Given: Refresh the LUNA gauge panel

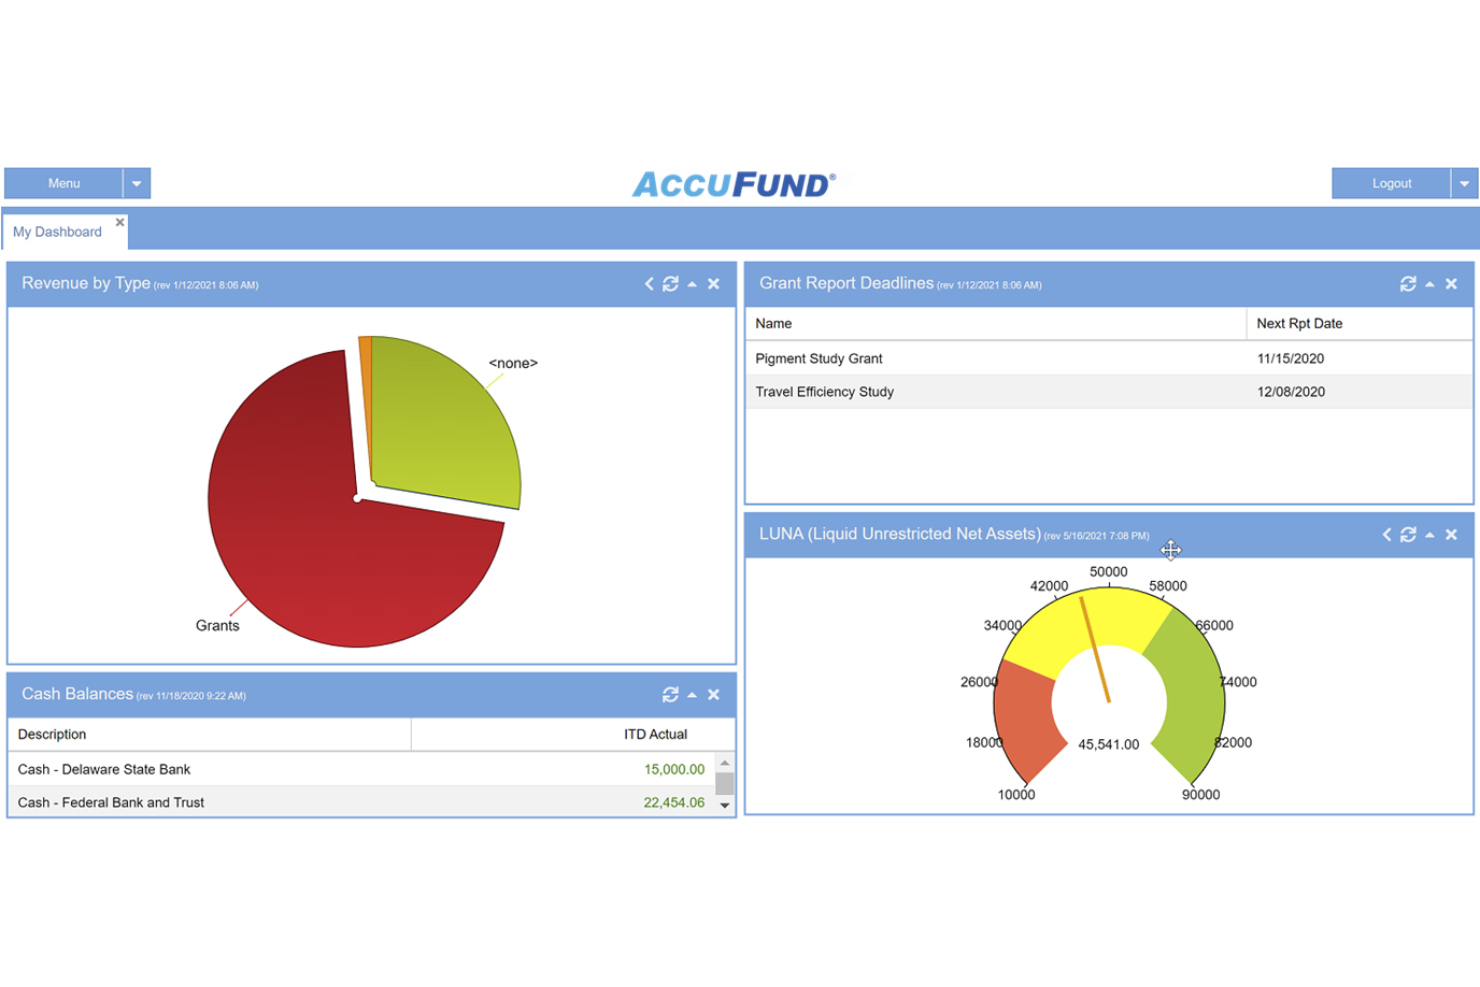Looking at the screenshot, I should point(1410,535).
